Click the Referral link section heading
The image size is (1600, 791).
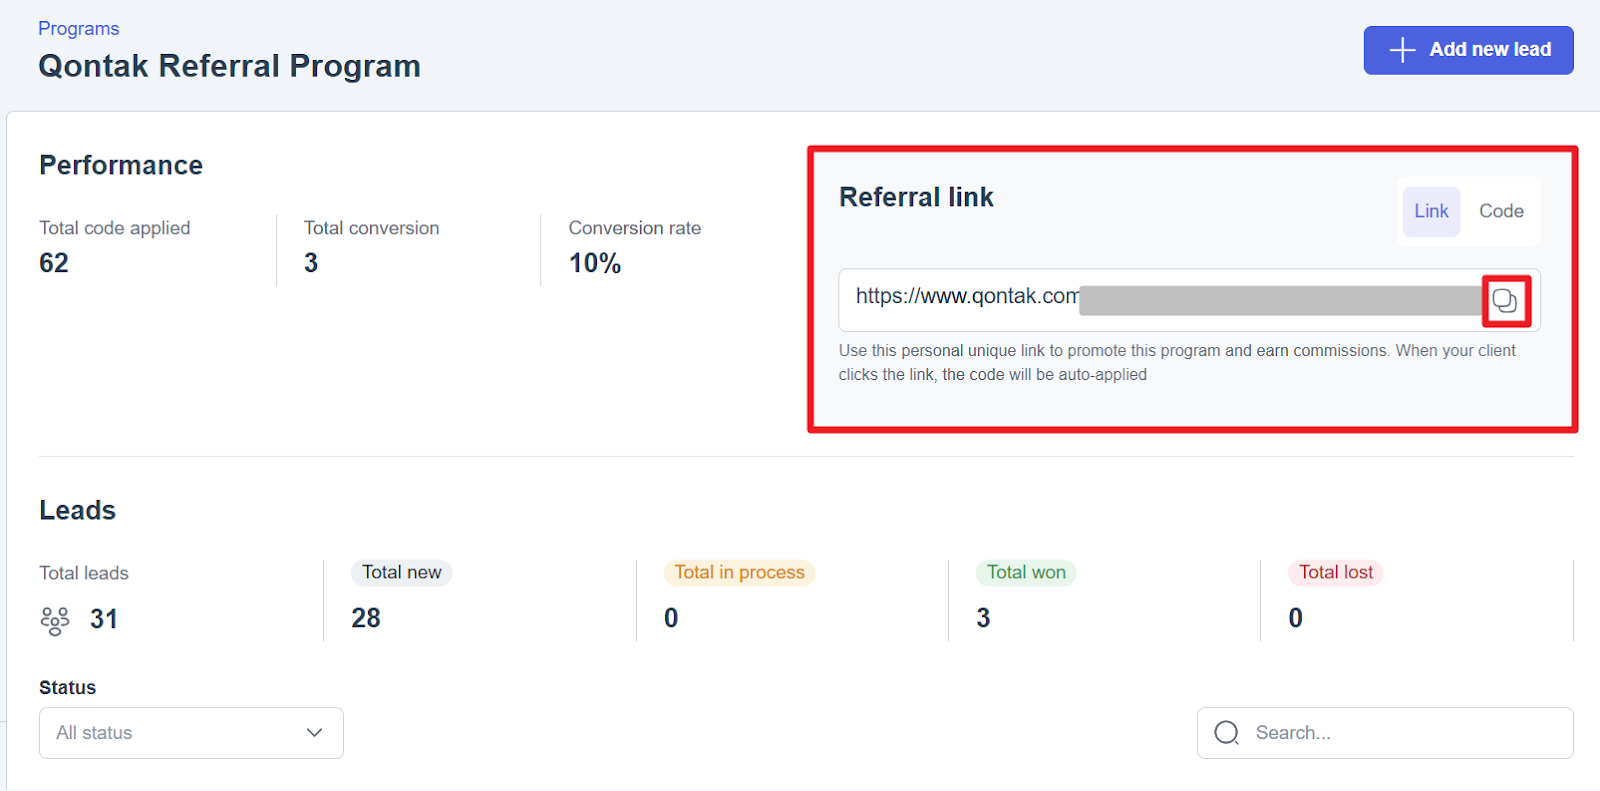[916, 197]
